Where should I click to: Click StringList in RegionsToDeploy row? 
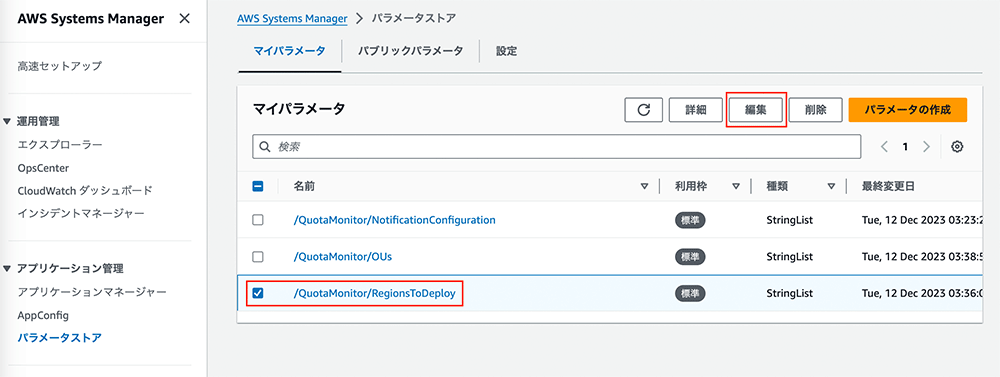[x=790, y=293]
